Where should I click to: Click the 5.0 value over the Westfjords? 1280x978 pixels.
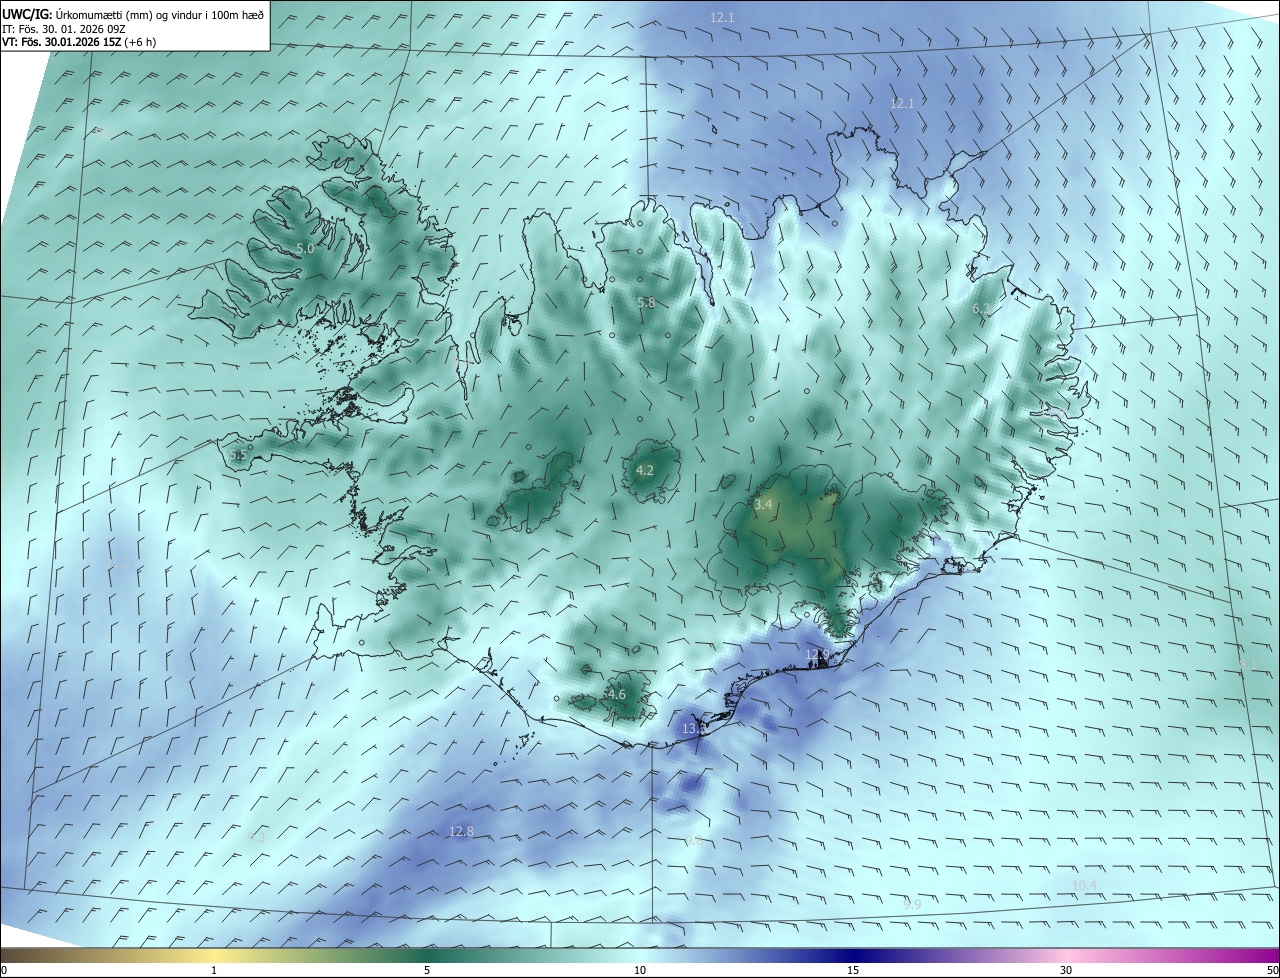click(305, 248)
